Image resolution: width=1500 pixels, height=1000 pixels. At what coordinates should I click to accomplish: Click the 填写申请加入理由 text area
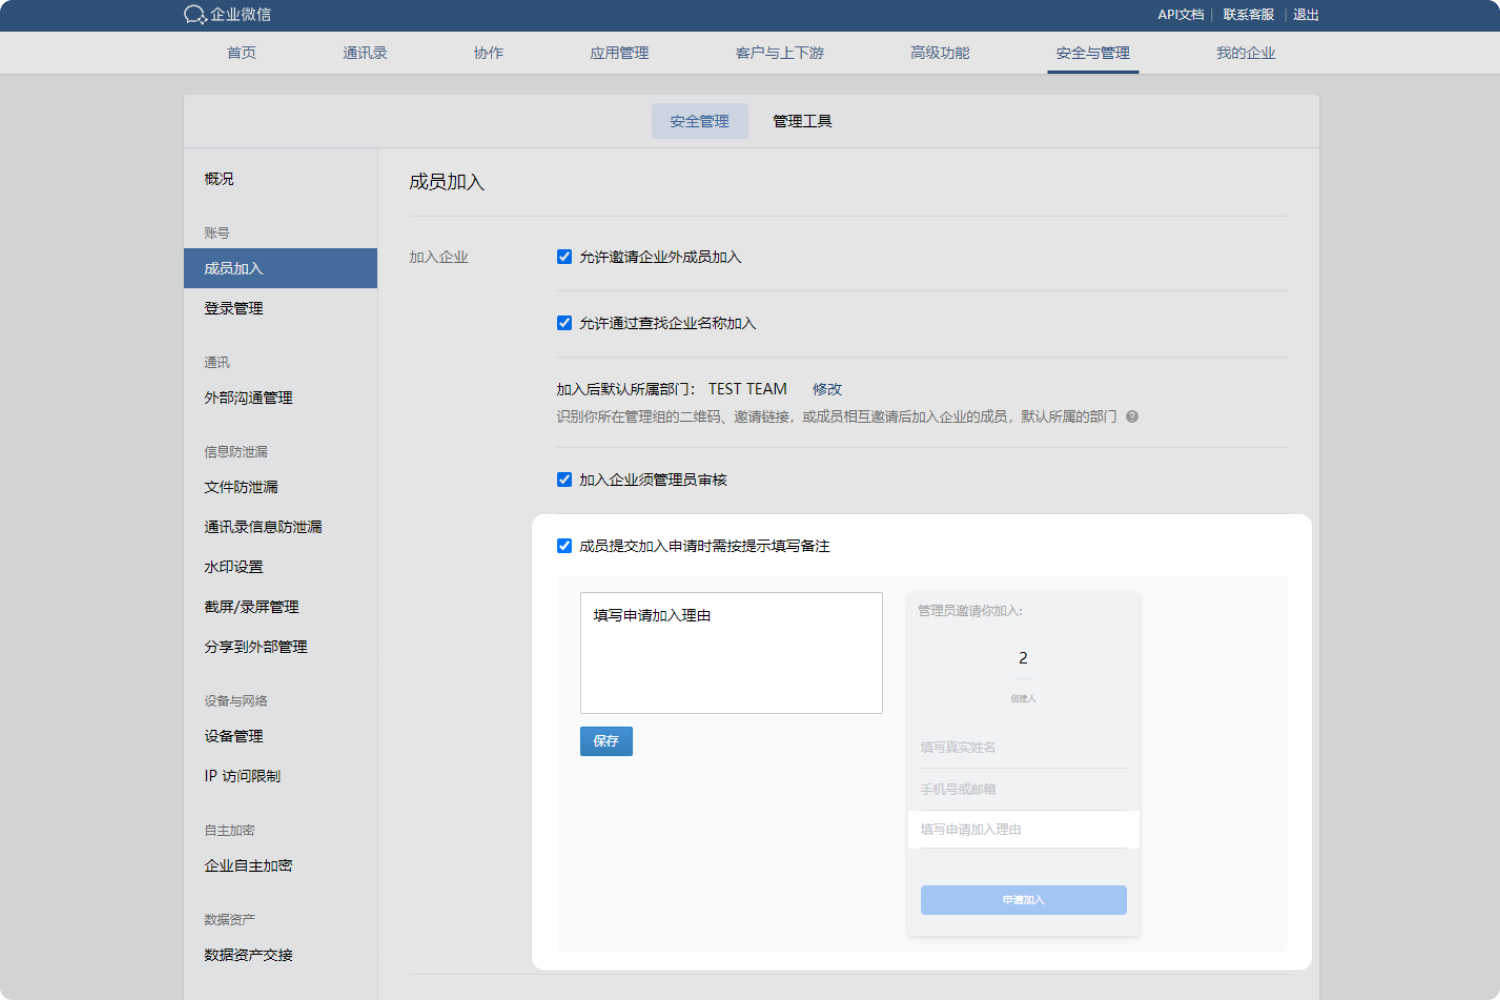(731, 653)
